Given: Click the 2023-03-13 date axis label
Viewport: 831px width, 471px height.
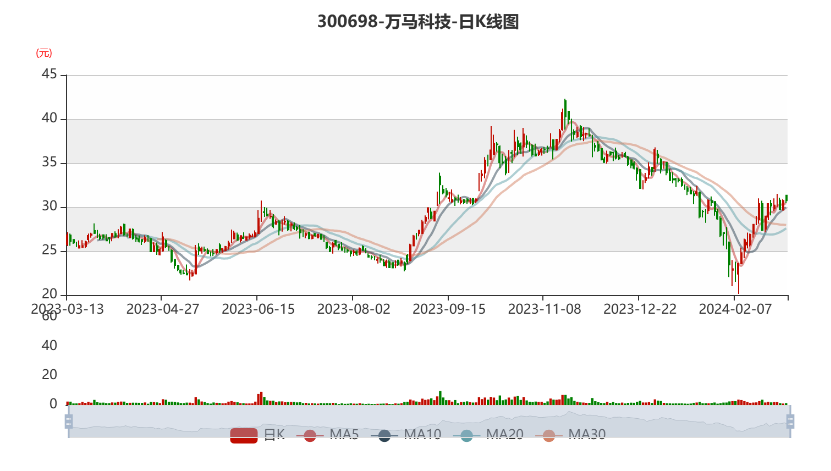Looking at the screenshot, I should (67, 309).
